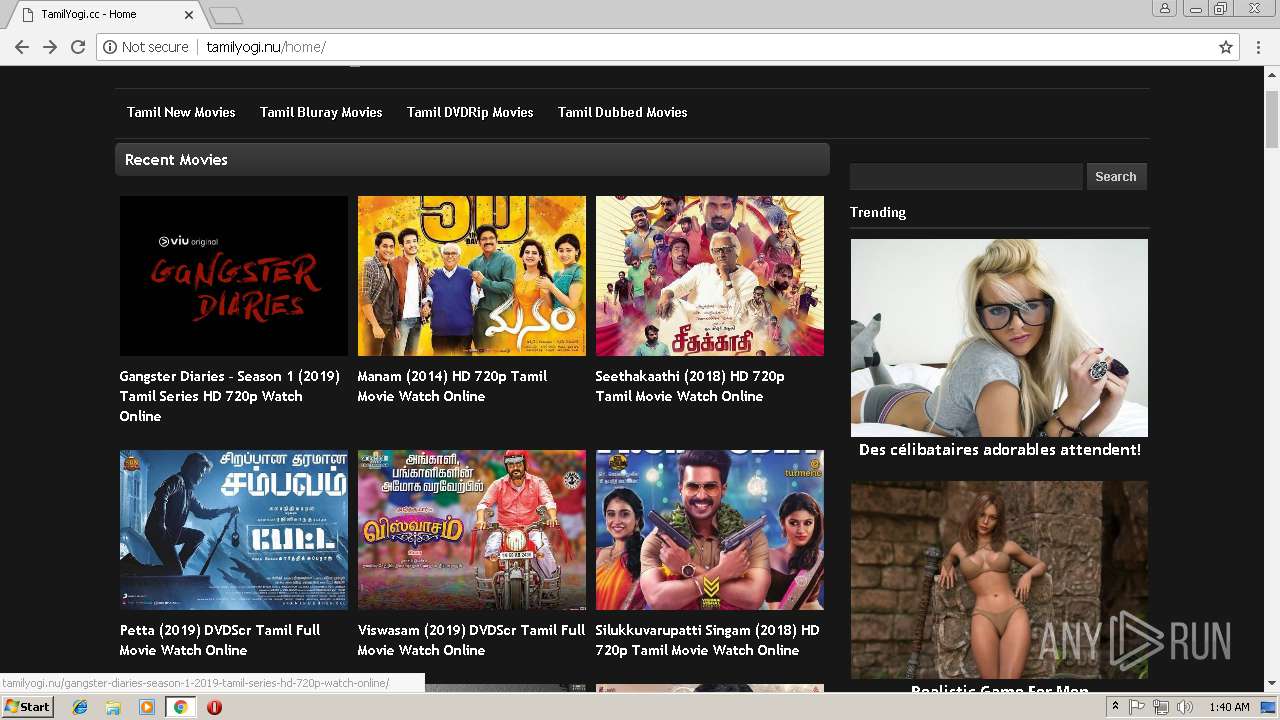This screenshot has width=1280, height=720.
Task: Click the Search button
Action: [x=1116, y=177]
